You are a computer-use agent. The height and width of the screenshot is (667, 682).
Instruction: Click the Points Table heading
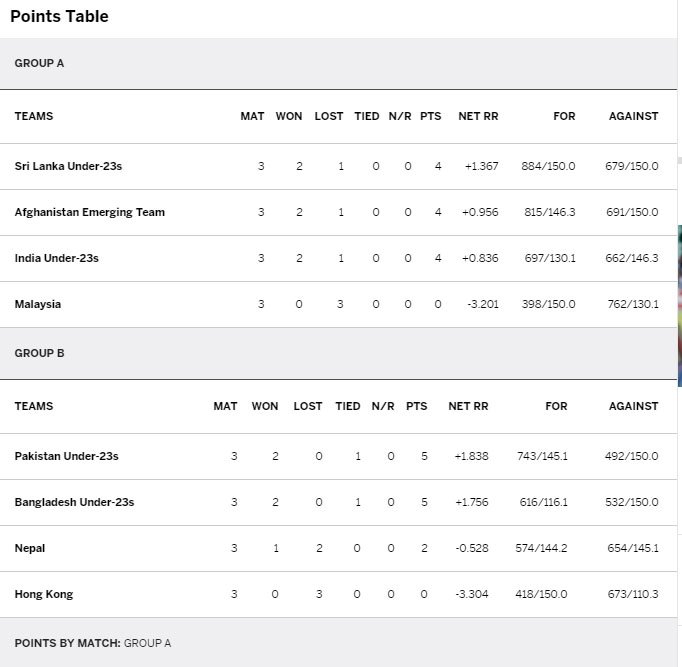59,17
